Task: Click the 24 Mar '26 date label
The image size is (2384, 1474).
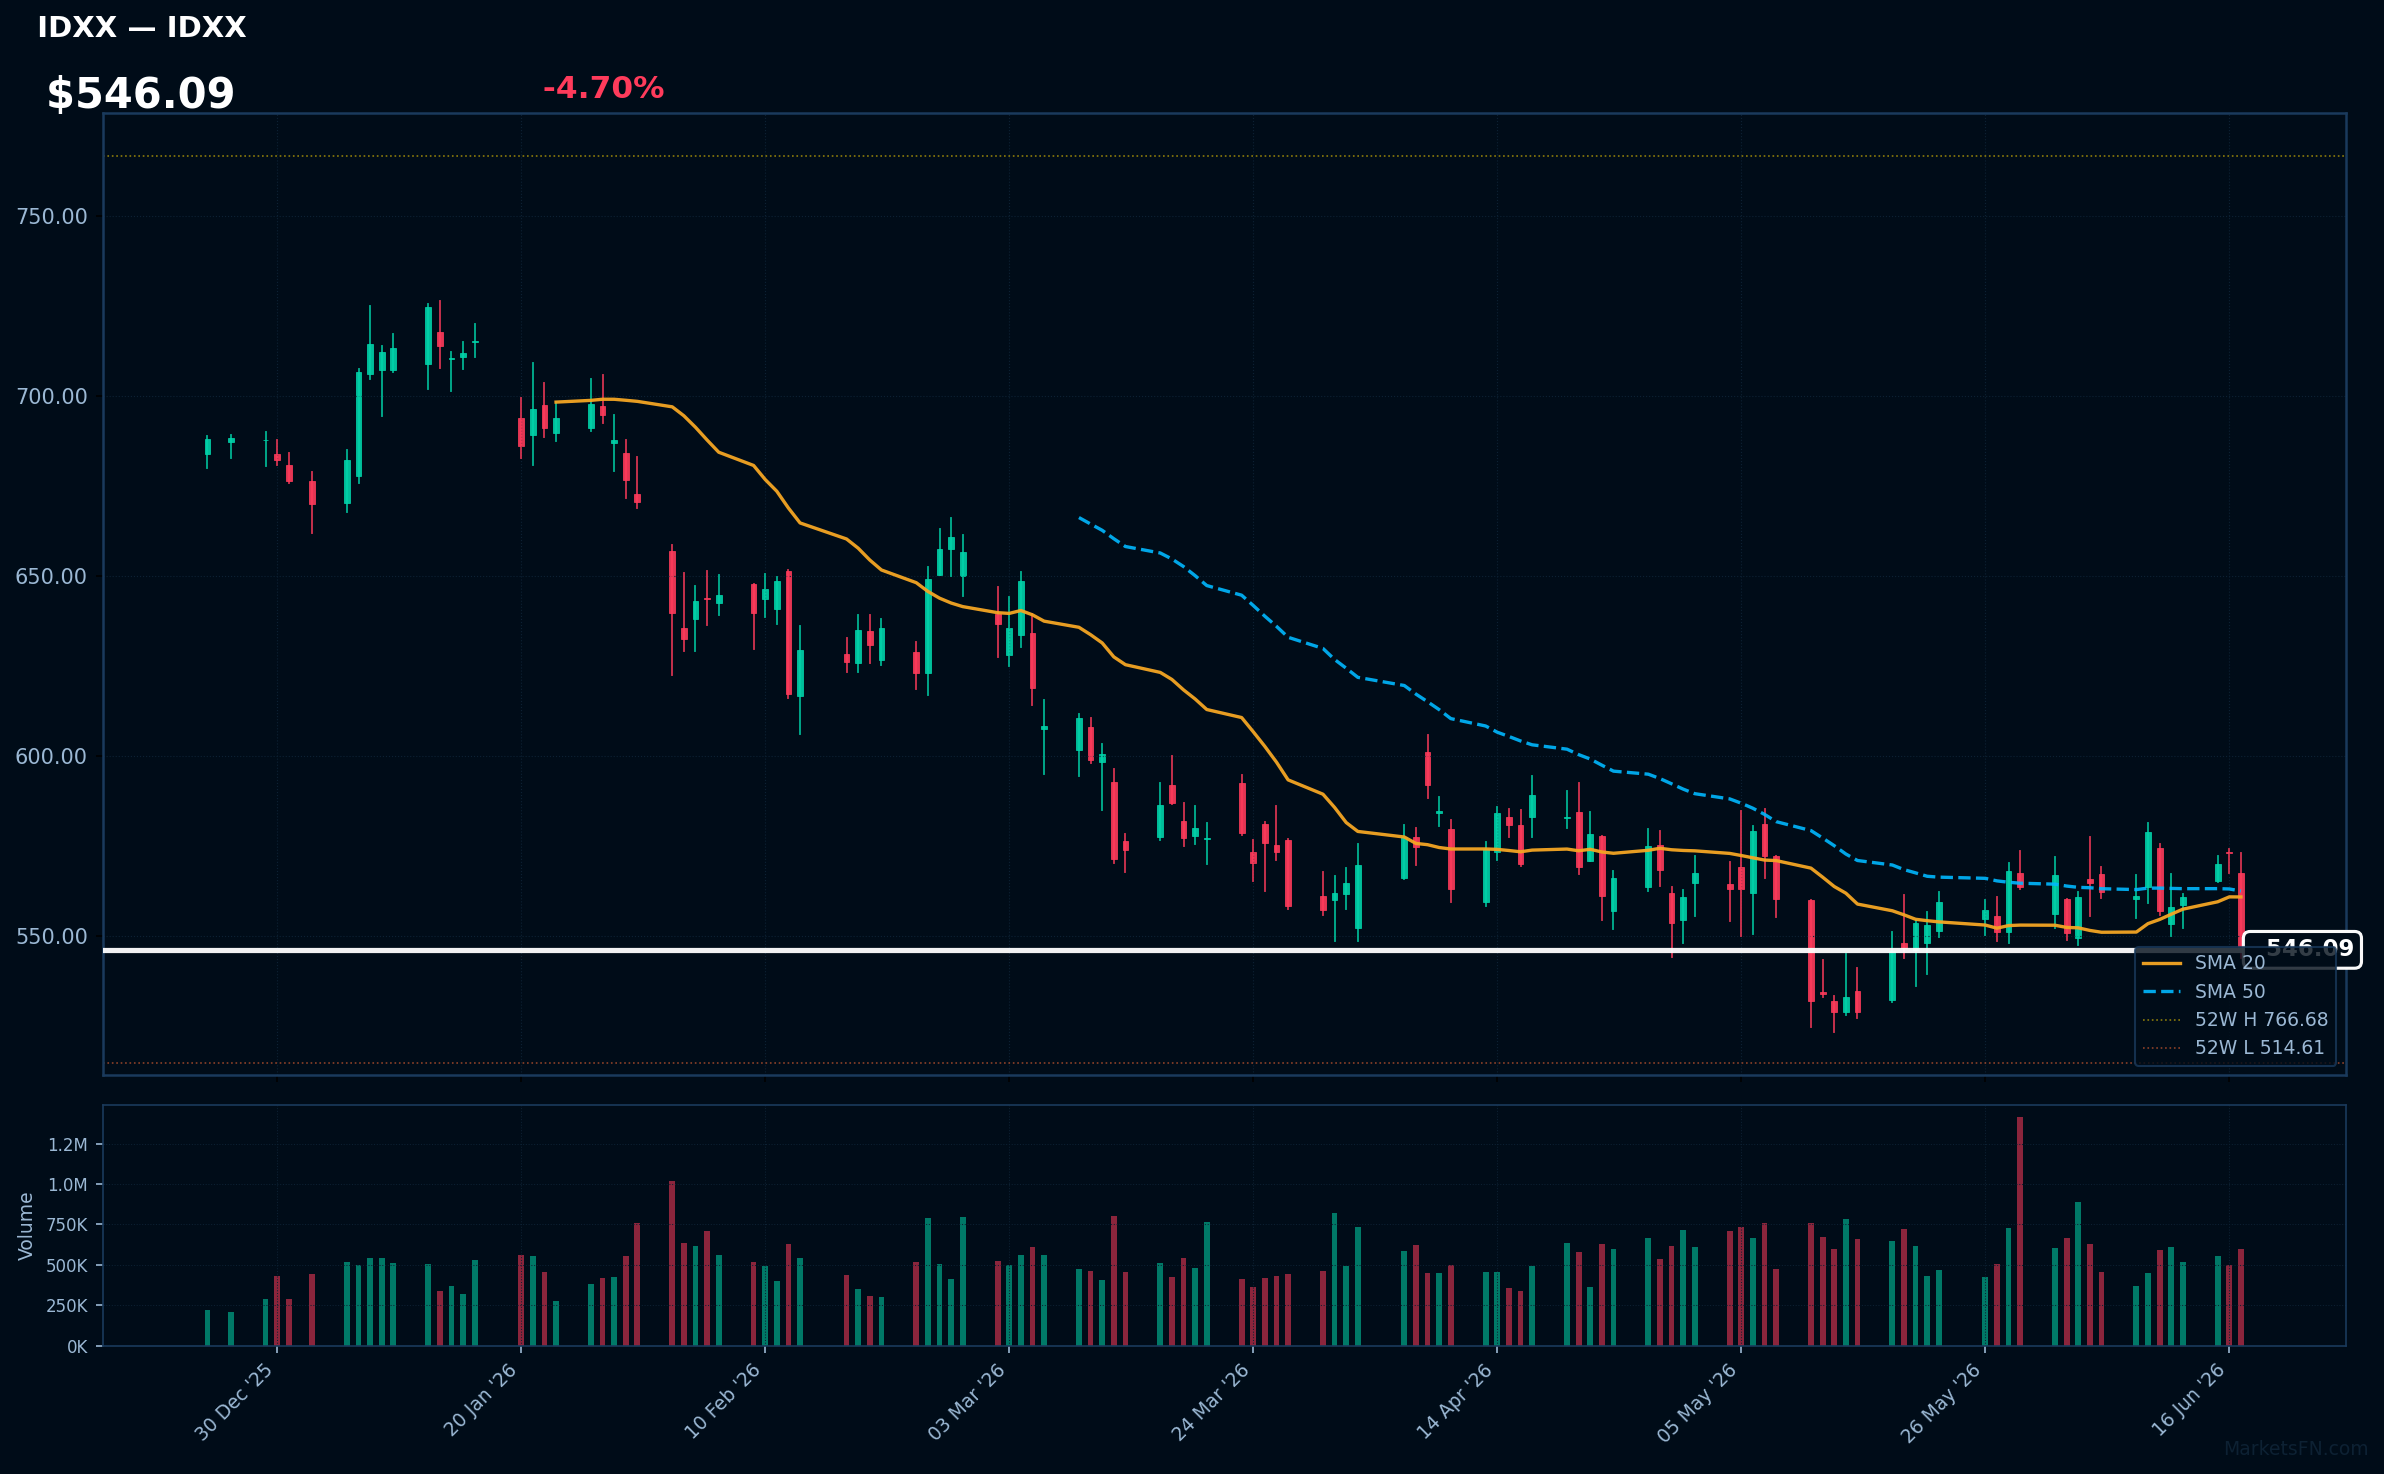Action: [x=1210, y=1401]
